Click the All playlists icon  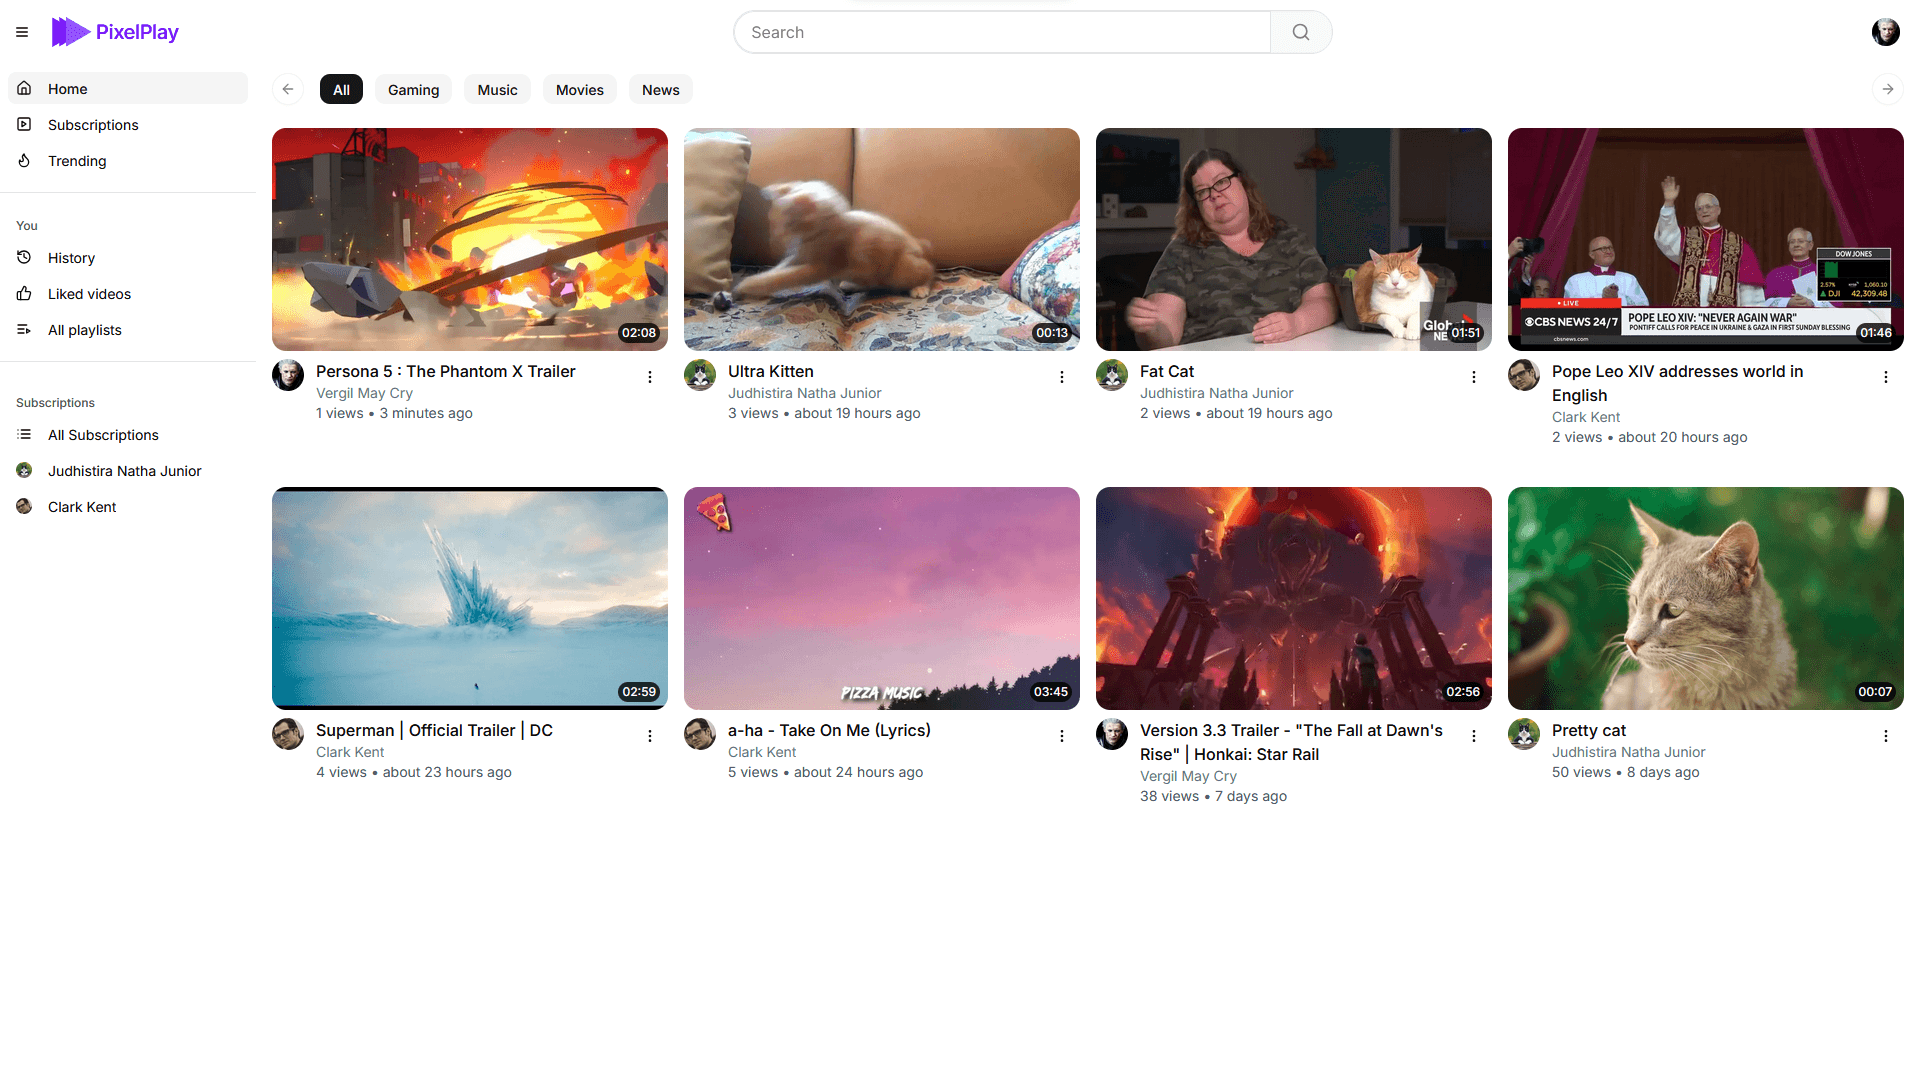[24, 329]
